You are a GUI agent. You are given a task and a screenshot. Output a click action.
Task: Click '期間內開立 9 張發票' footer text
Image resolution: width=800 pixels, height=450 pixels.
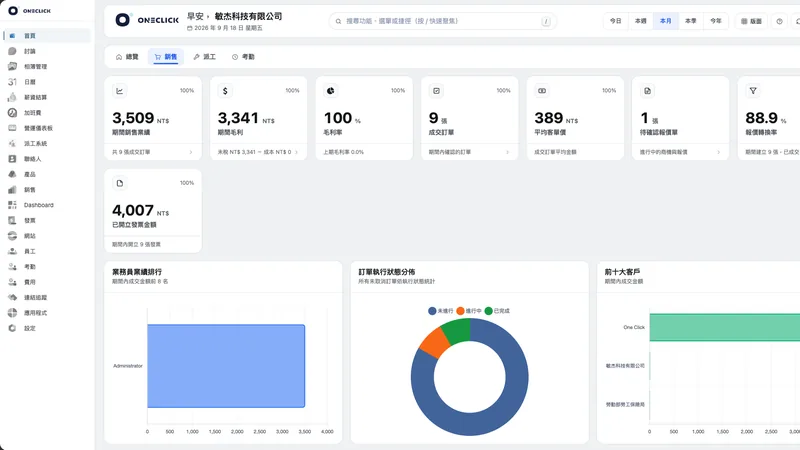pos(136,244)
